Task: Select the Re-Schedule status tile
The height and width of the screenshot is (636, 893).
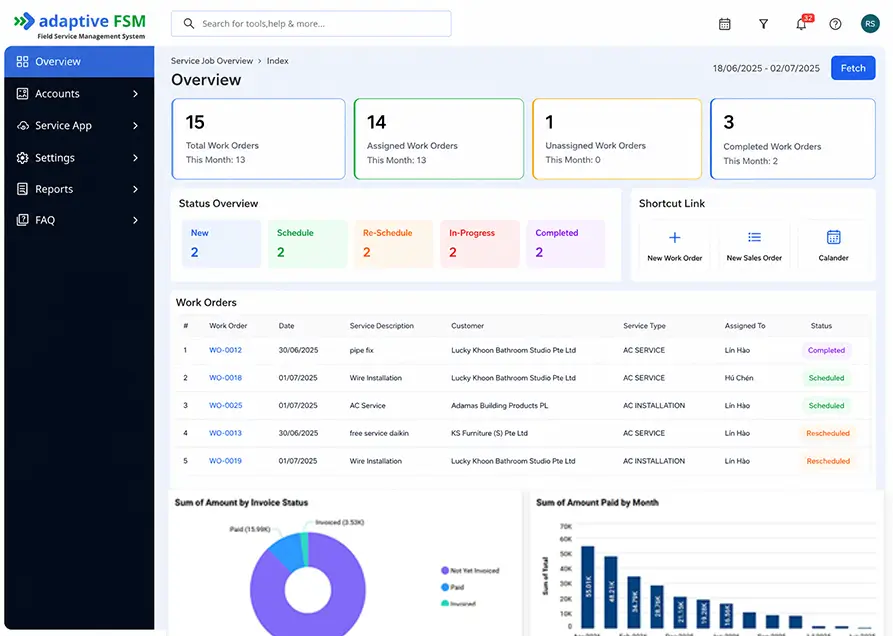Action: coord(394,244)
